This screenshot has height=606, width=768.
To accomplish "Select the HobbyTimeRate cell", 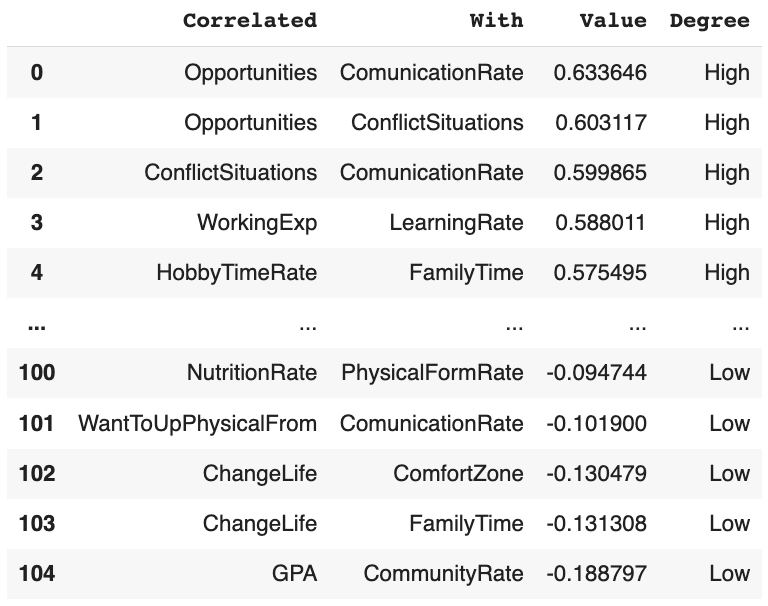I will 236,272.
